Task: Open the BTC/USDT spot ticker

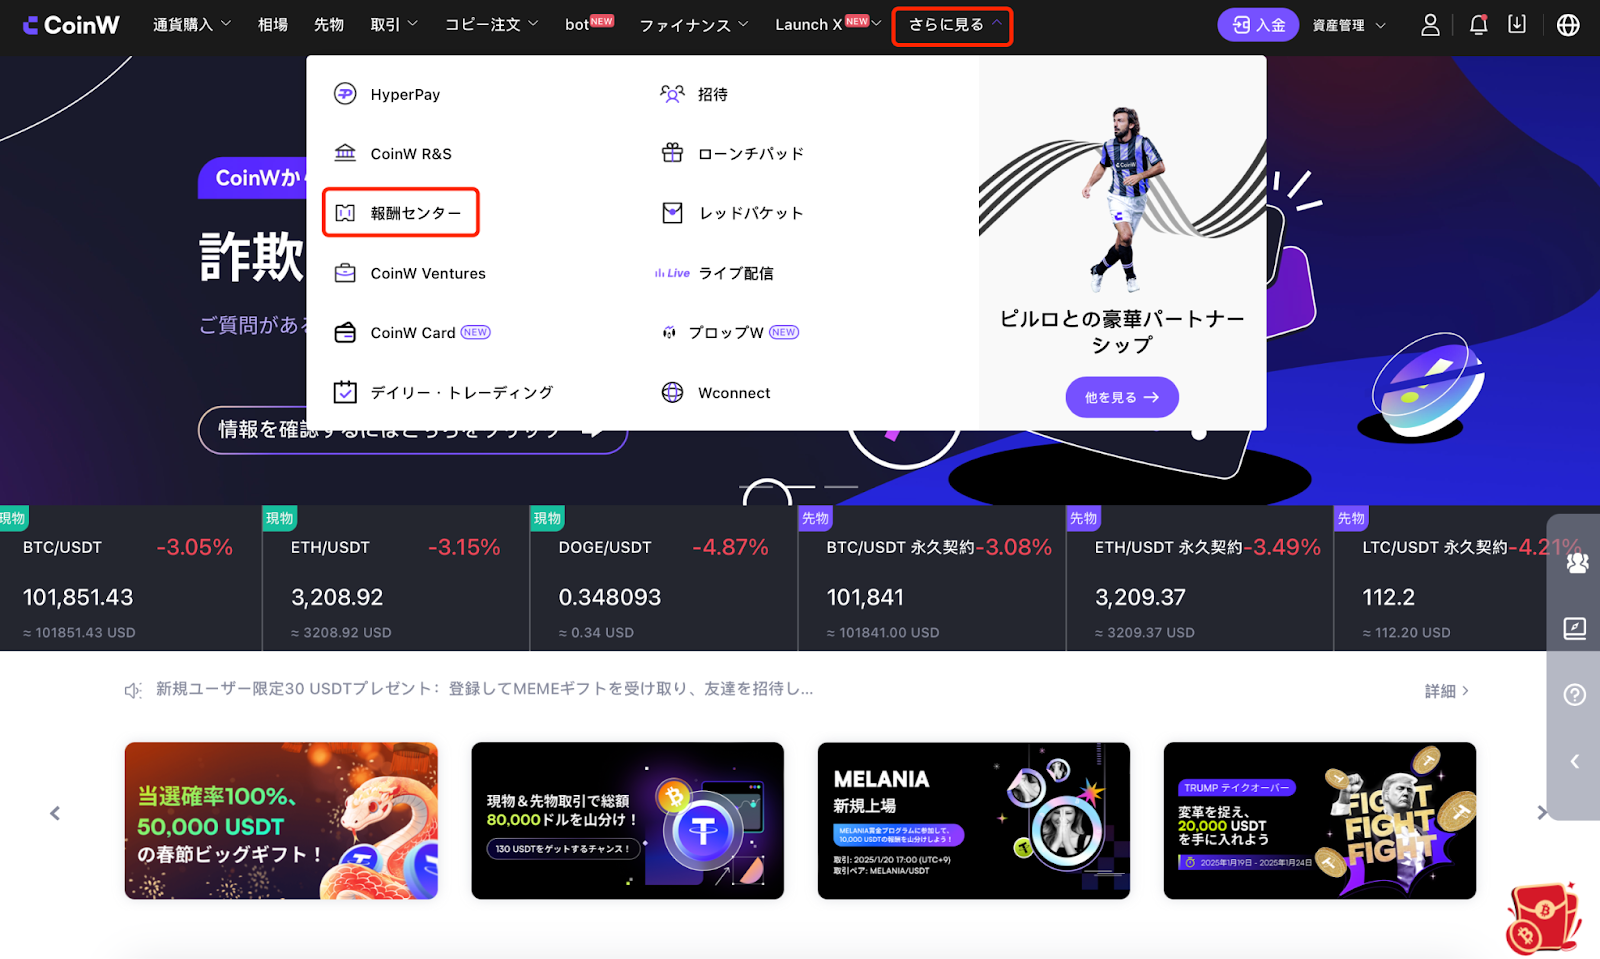Action: point(130,579)
